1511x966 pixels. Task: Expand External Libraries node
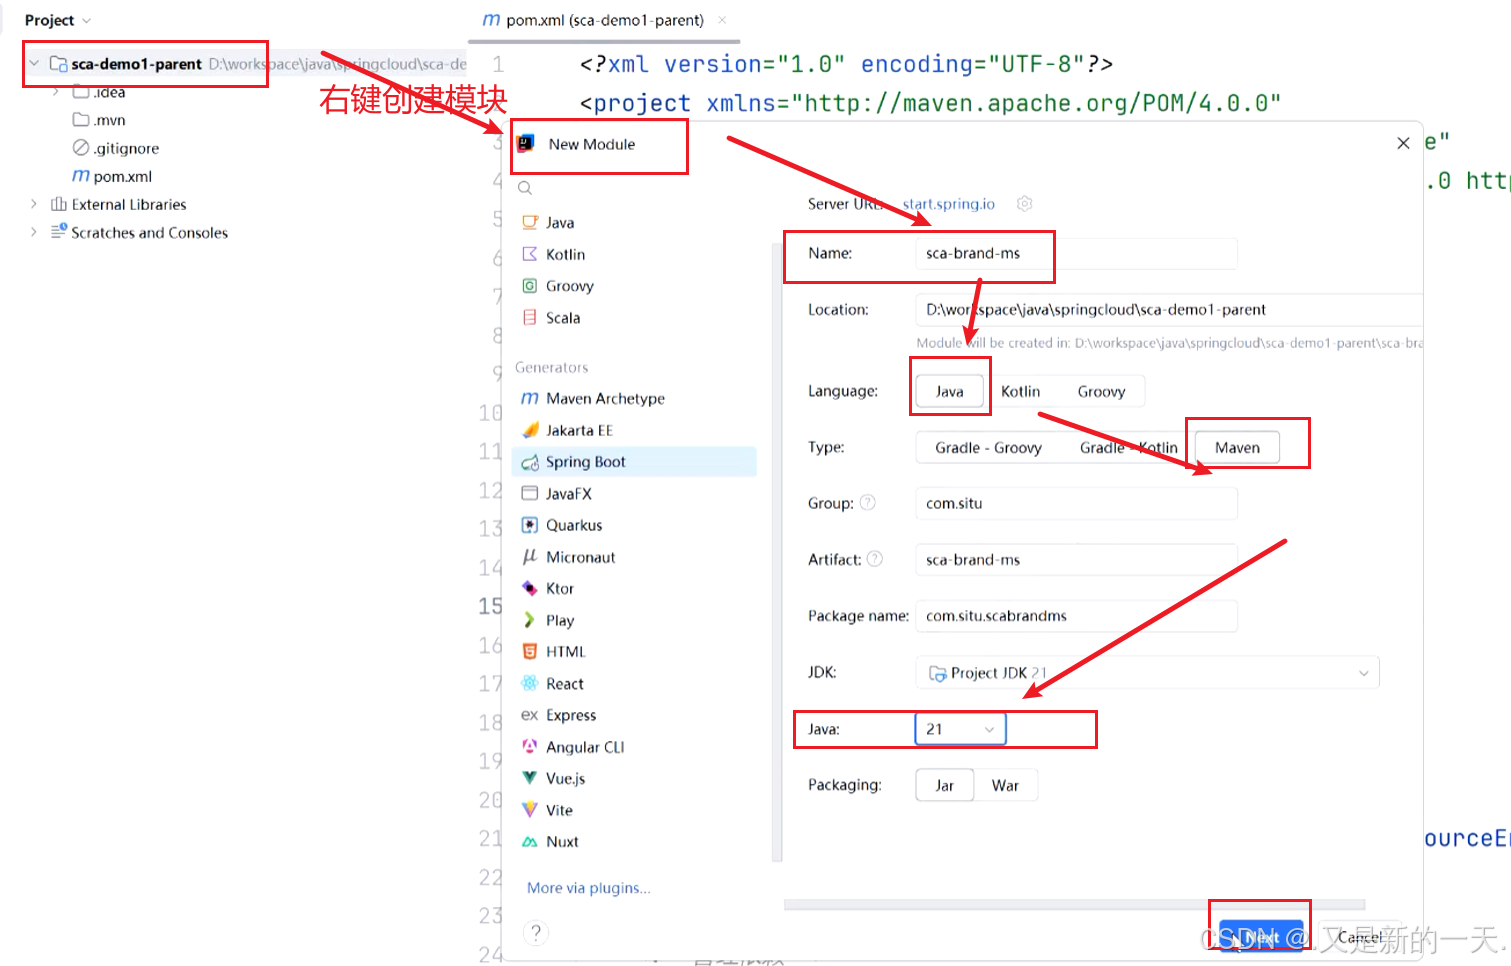[x=34, y=204]
